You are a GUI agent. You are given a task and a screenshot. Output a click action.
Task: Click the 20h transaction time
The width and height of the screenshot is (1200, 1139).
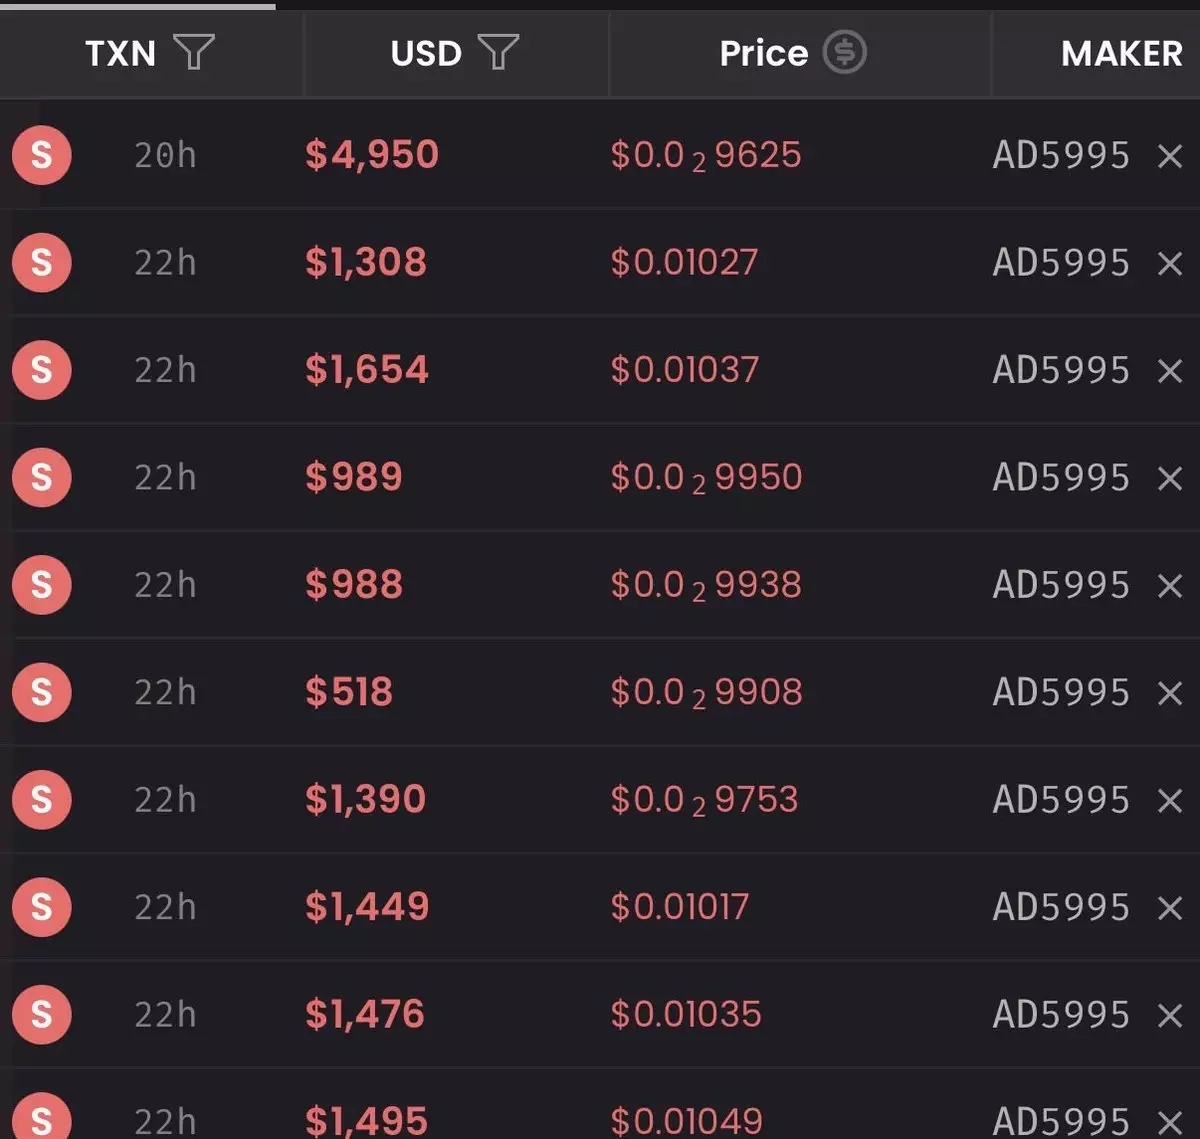coord(165,155)
